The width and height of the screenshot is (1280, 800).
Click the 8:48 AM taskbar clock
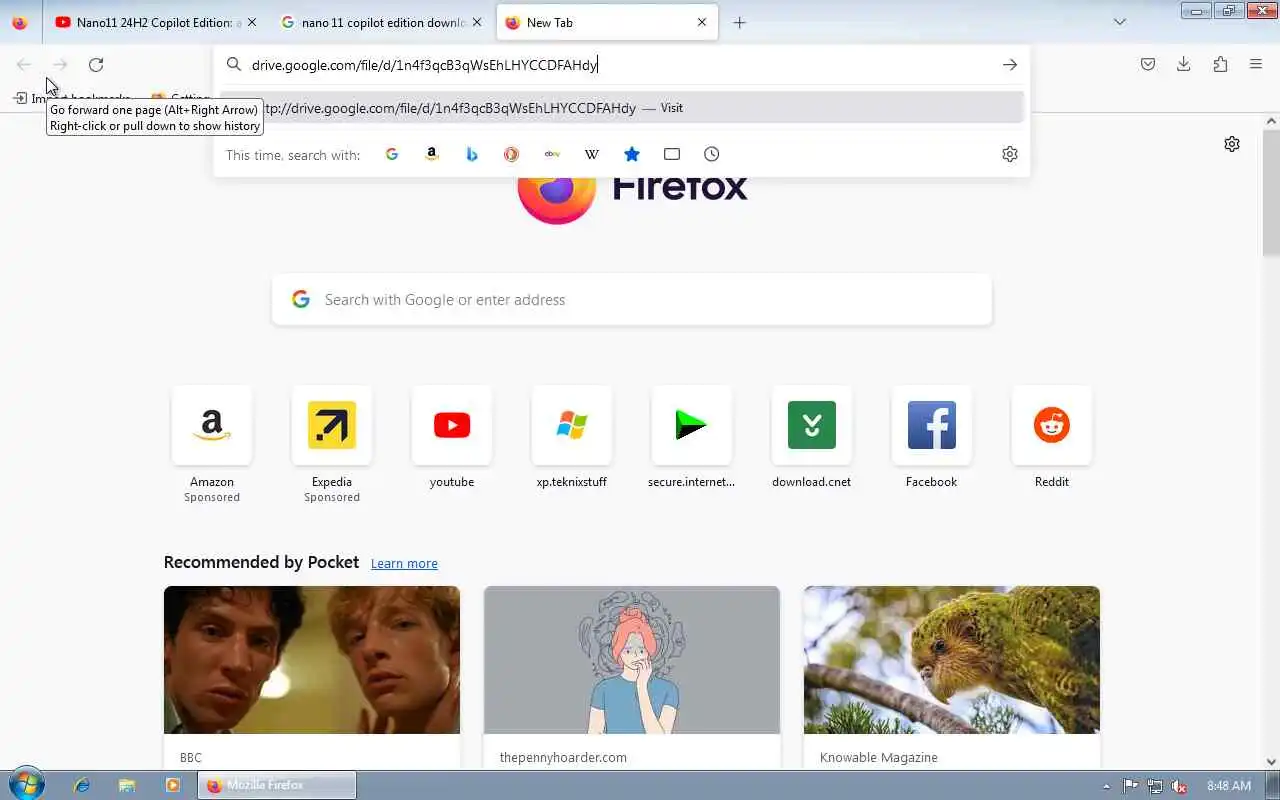point(1229,786)
